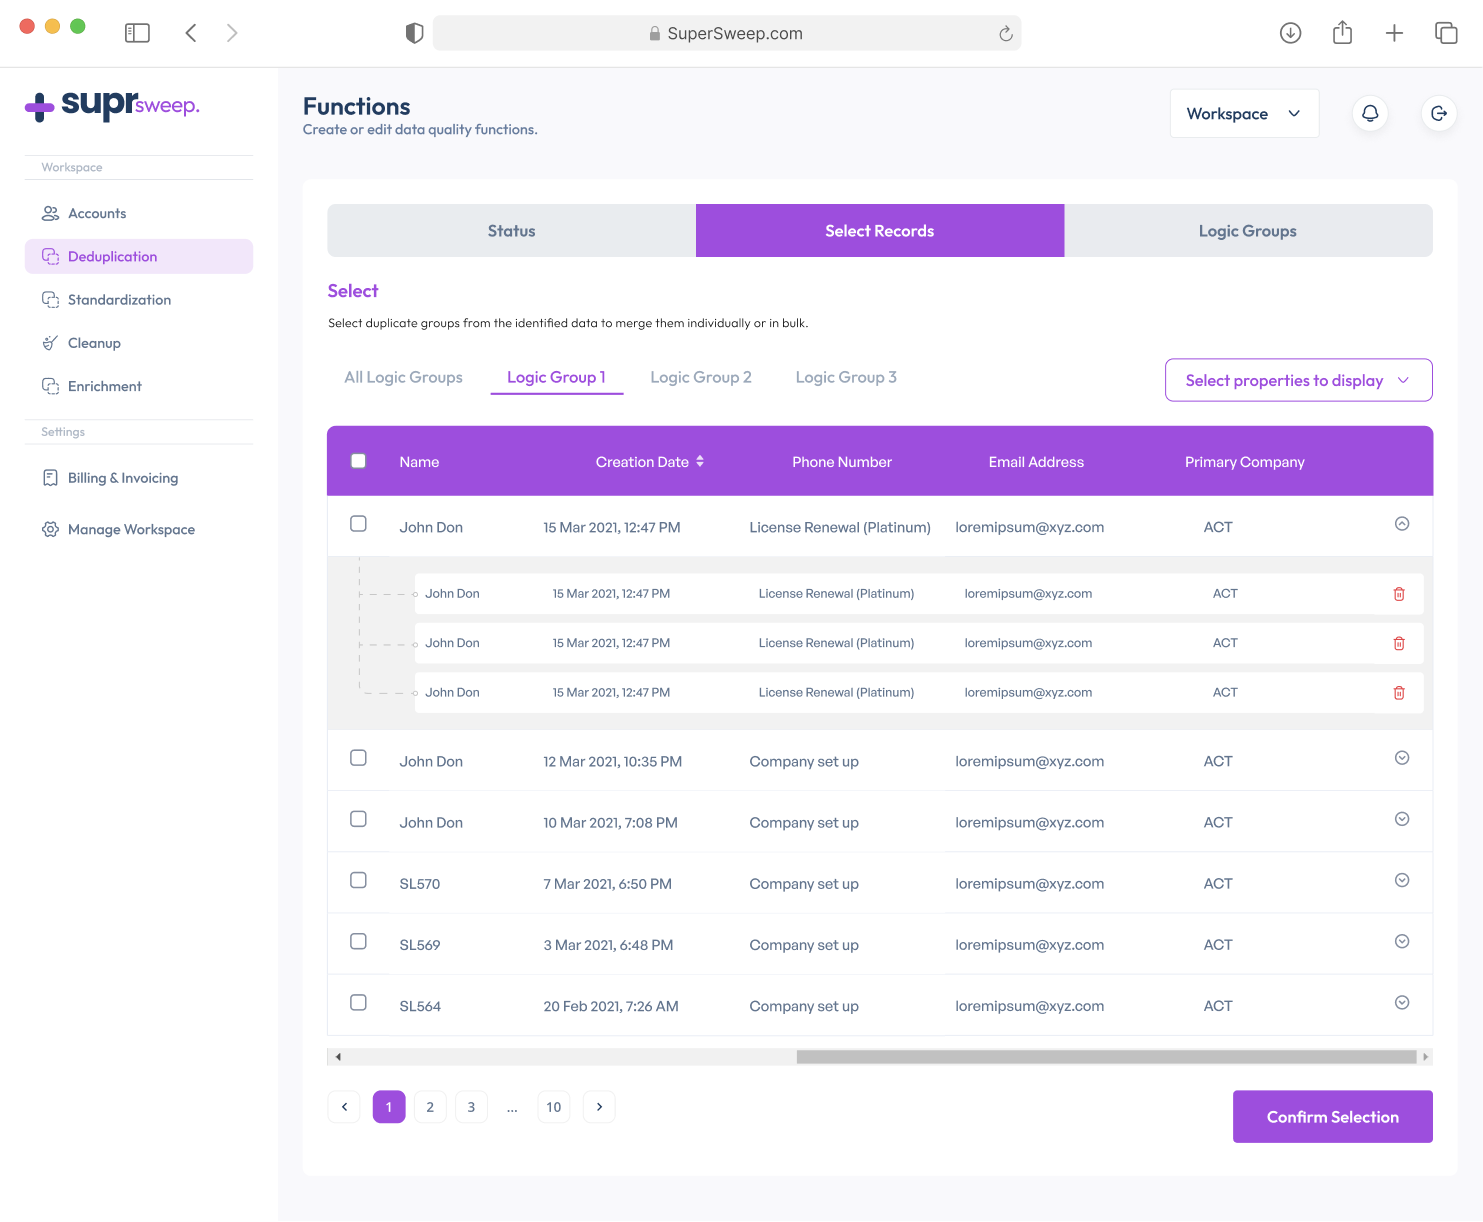The width and height of the screenshot is (1483, 1222).
Task: Go to page 3 in pagination
Action: click(x=471, y=1107)
